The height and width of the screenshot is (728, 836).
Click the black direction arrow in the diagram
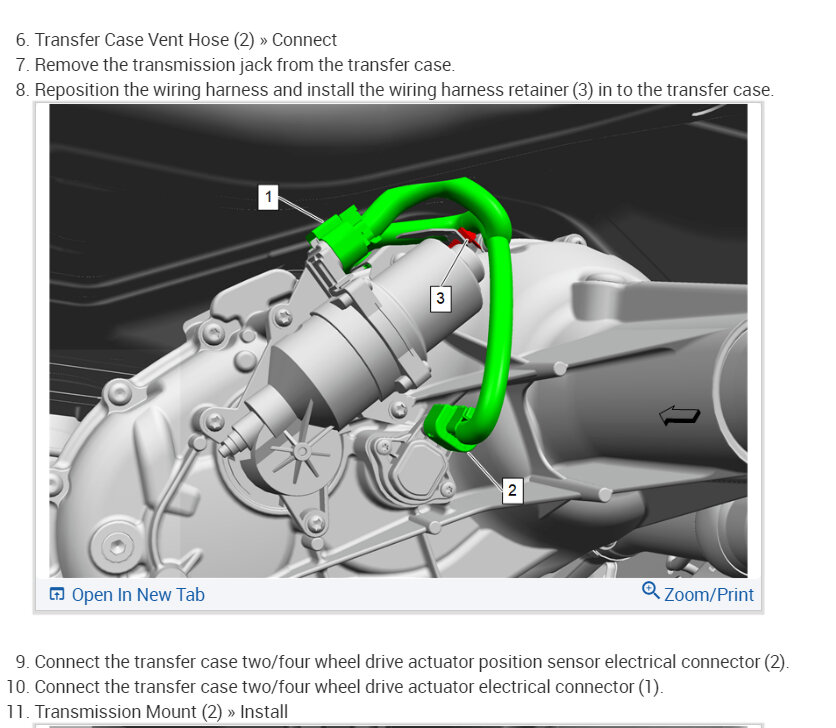(679, 415)
